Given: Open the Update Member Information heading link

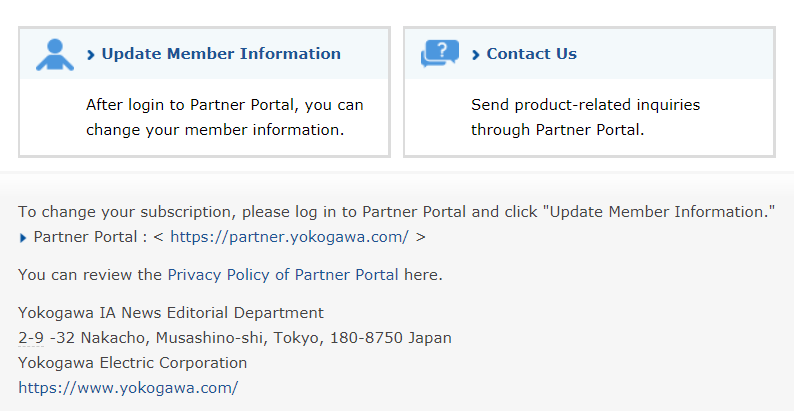Looking at the screenshot, I should (x=221, y=54).
